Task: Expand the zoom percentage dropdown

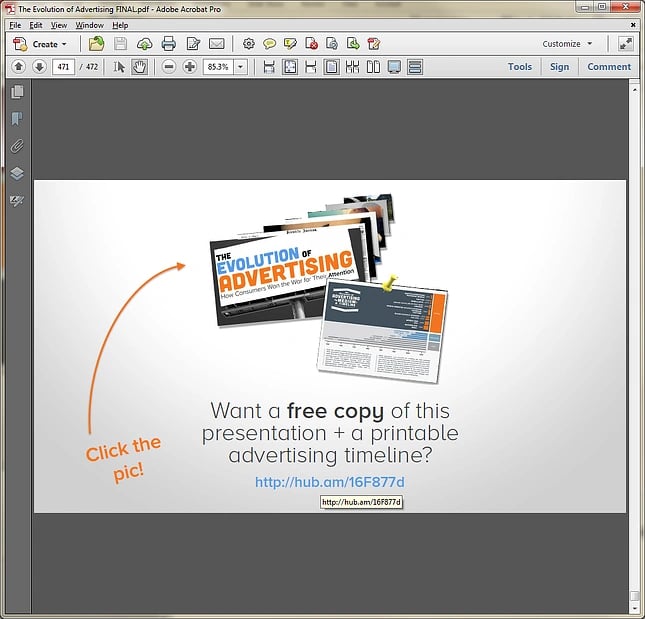Action: [x=241, y=67]
